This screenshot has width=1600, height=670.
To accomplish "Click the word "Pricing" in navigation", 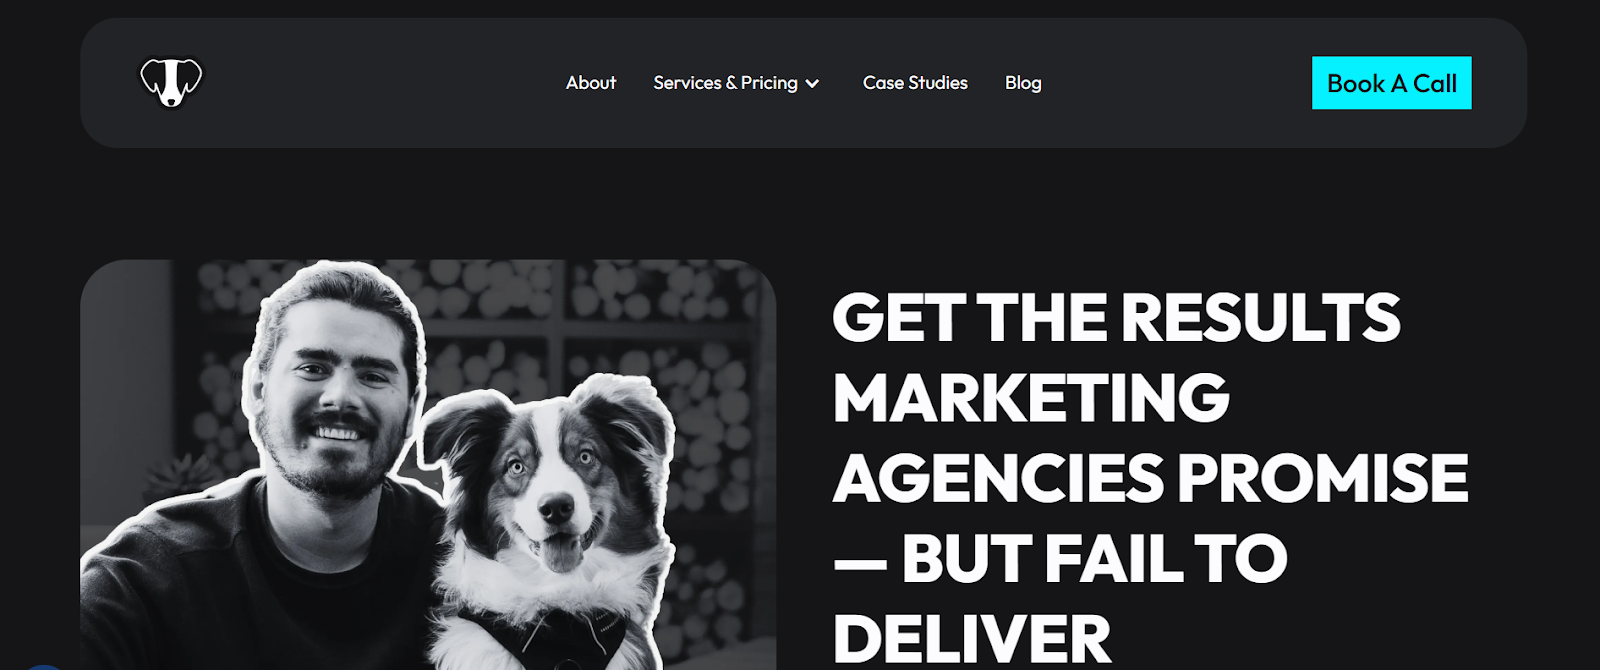I will 769,83.
